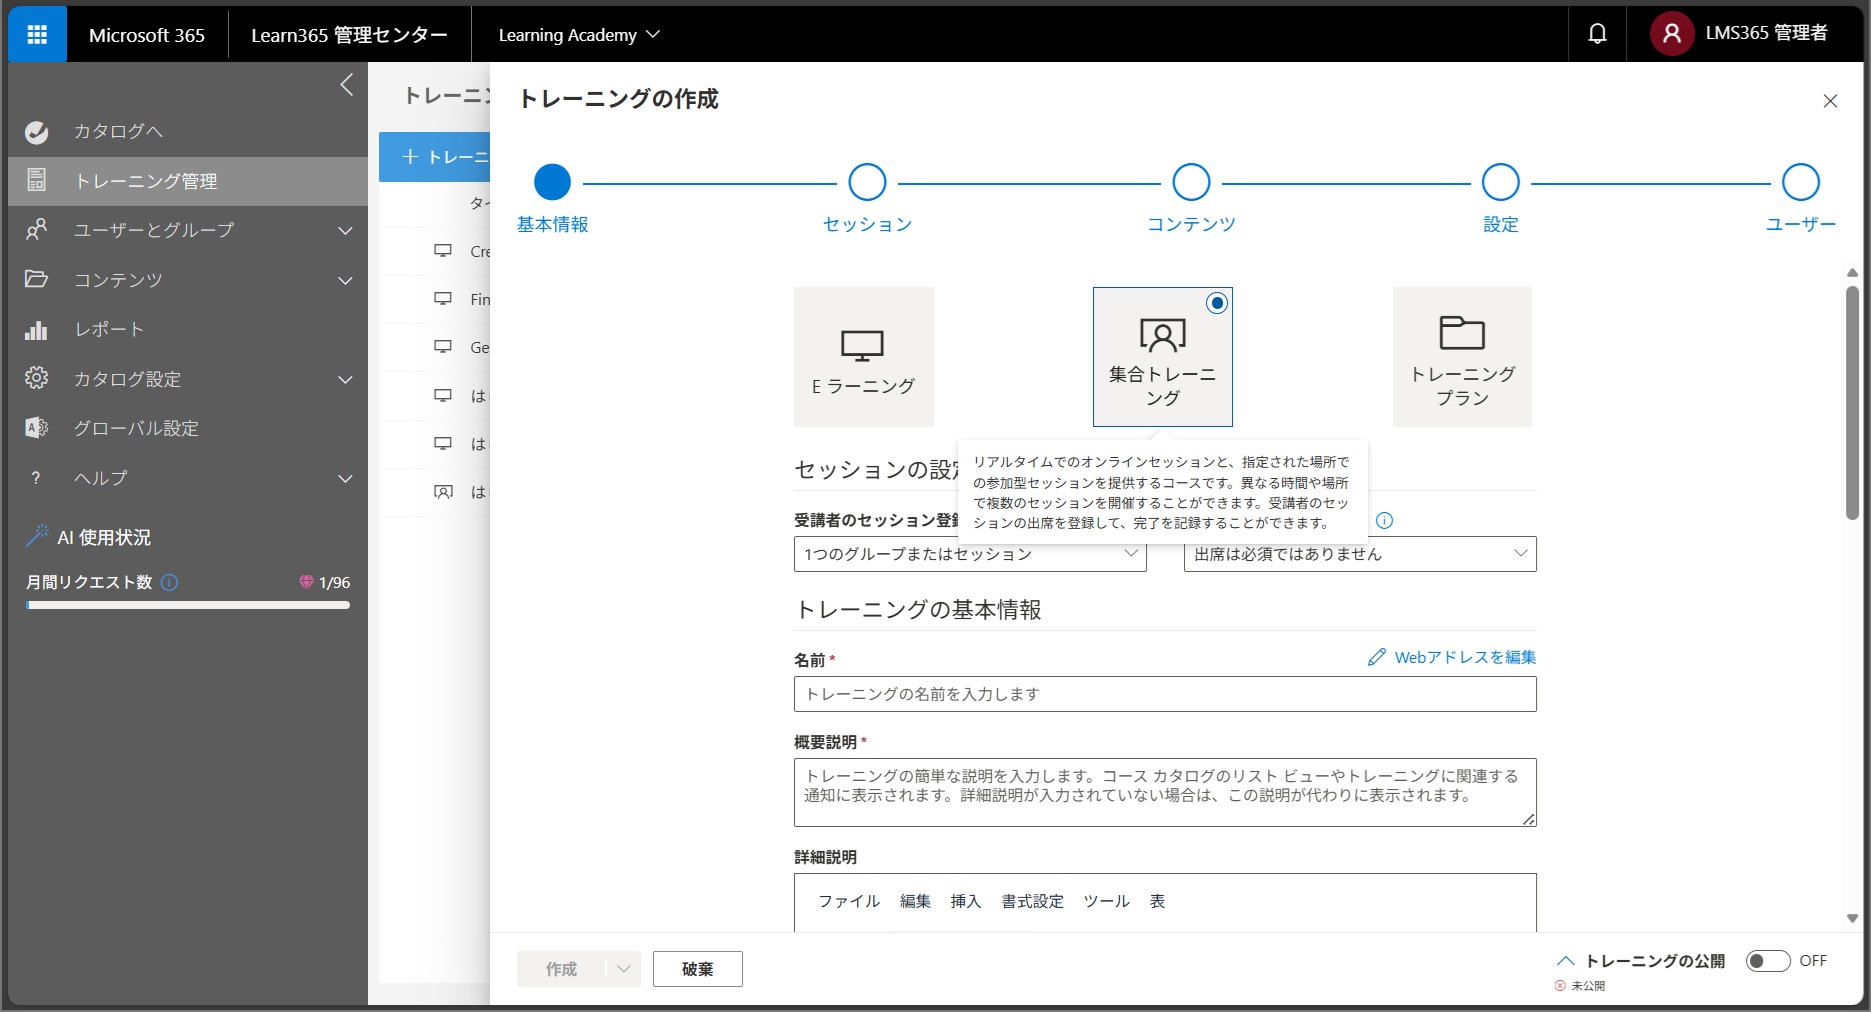Click the selected radio dot on 集合トレーニング

coord(1217,303)
